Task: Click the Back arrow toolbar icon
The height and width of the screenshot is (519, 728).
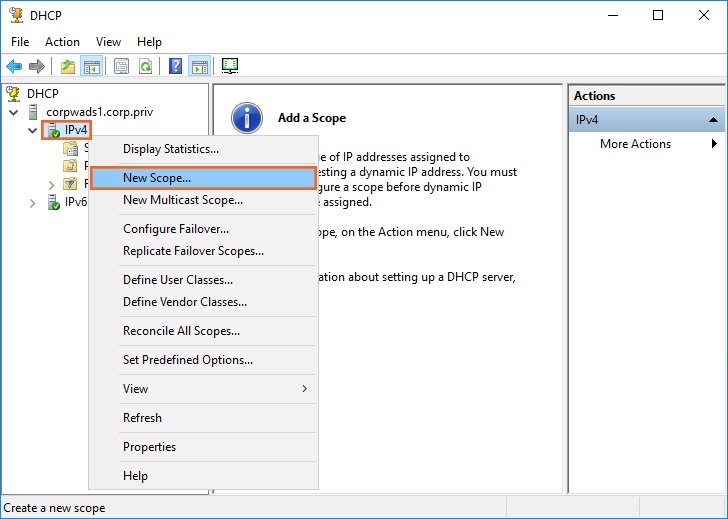Action: pos(14,67)
